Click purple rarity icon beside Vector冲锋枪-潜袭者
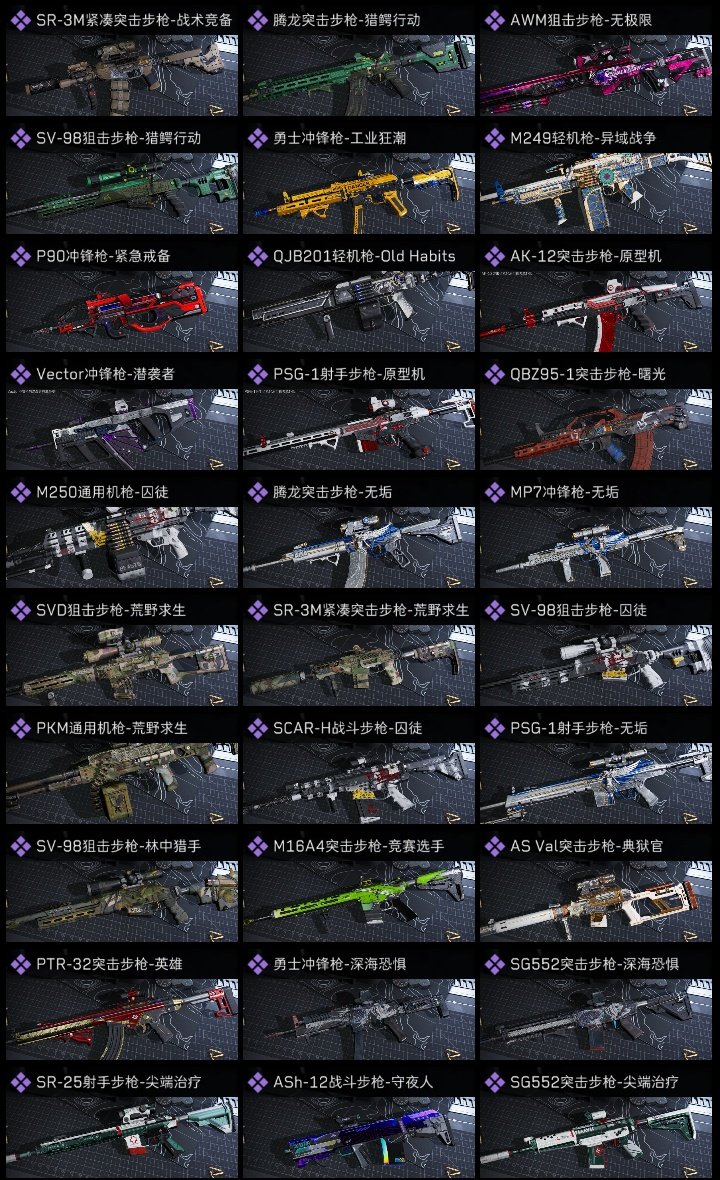 click(20, 374)
